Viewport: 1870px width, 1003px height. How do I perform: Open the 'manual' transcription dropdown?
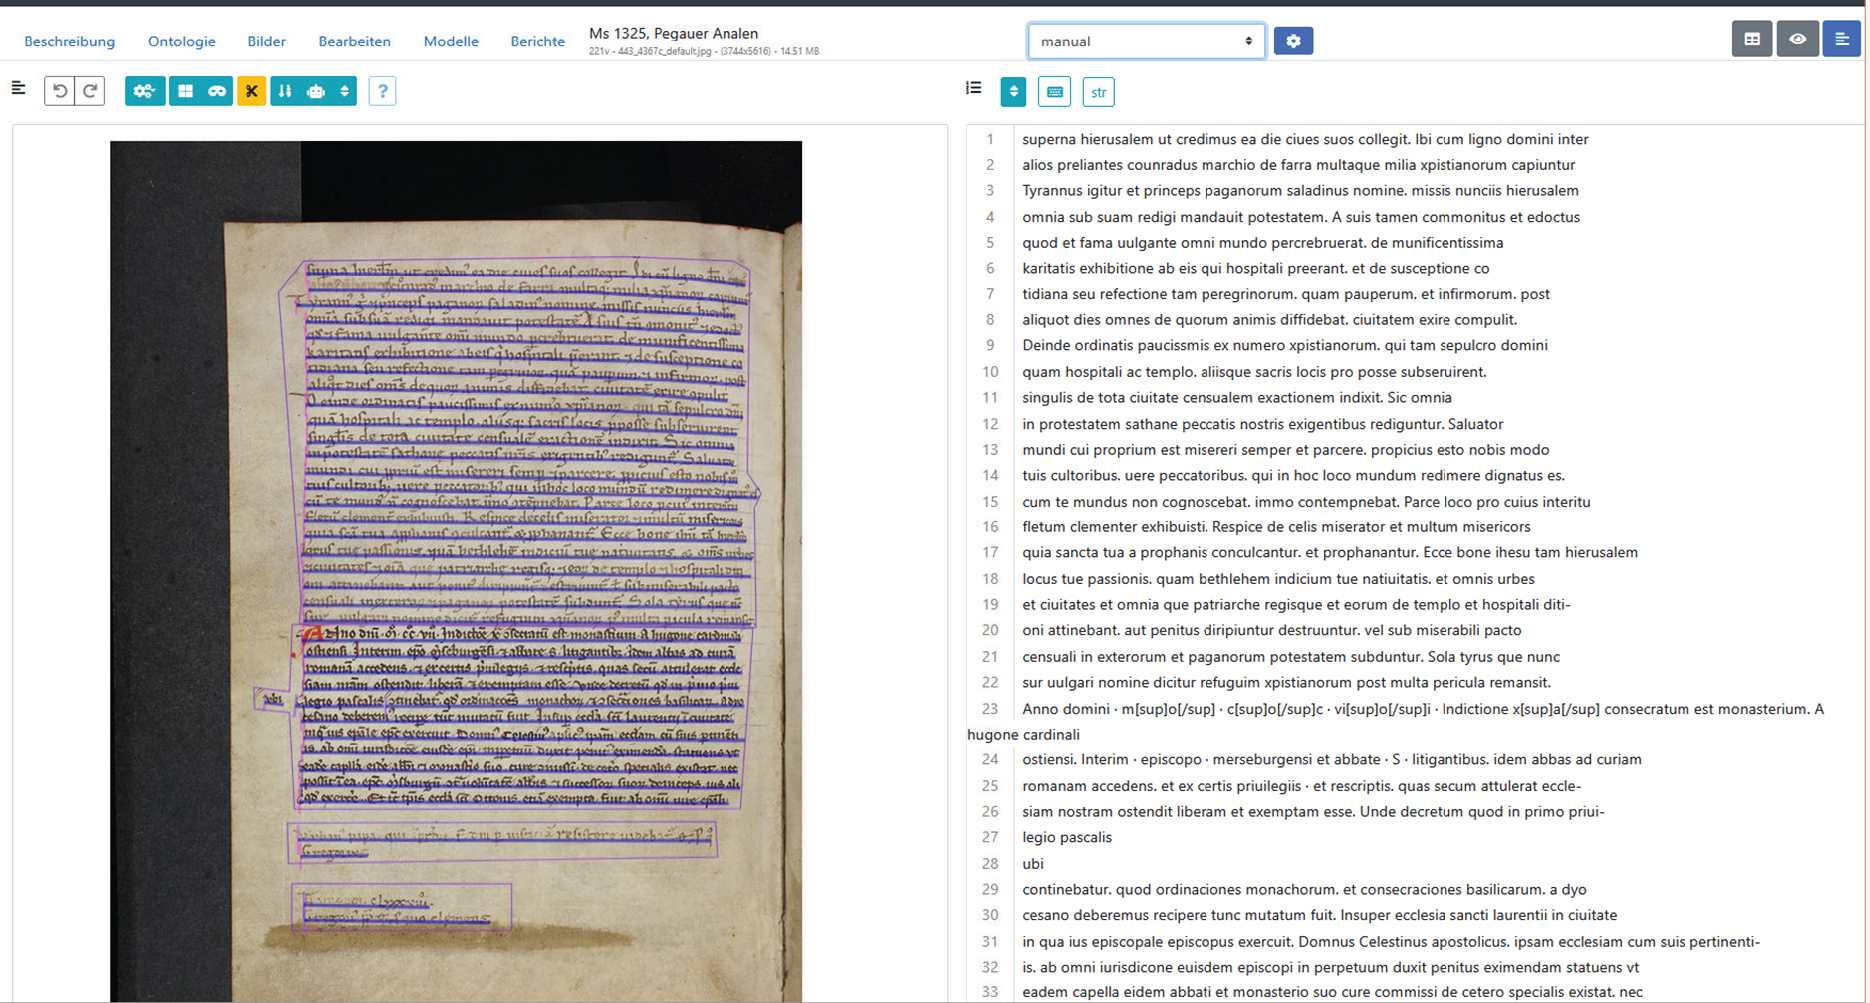[x=1146, y=41]
